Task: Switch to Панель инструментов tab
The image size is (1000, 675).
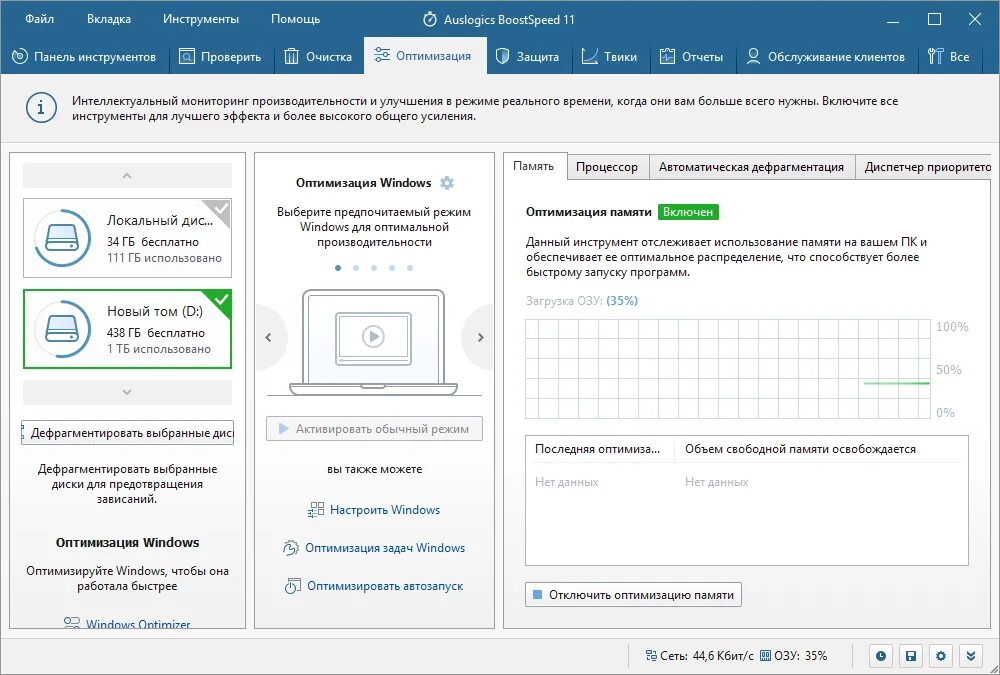Action: pos(85,57)
